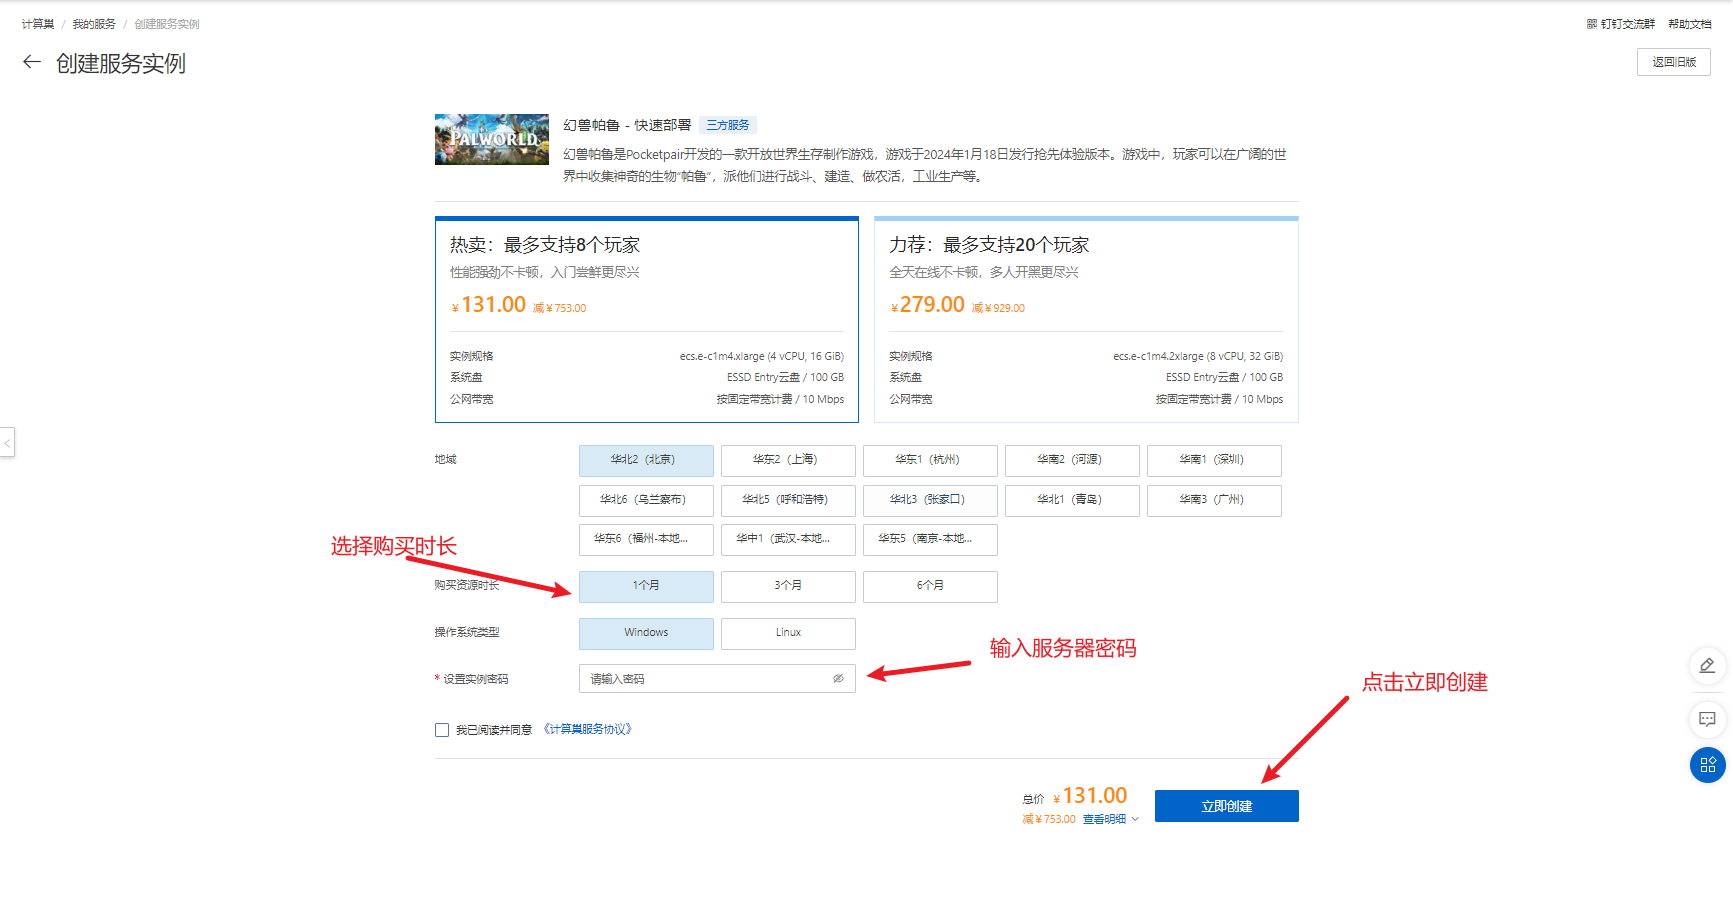Open the 钉钉交流群 QR code icon
Screen dimensions: 1733x898
1591,24
